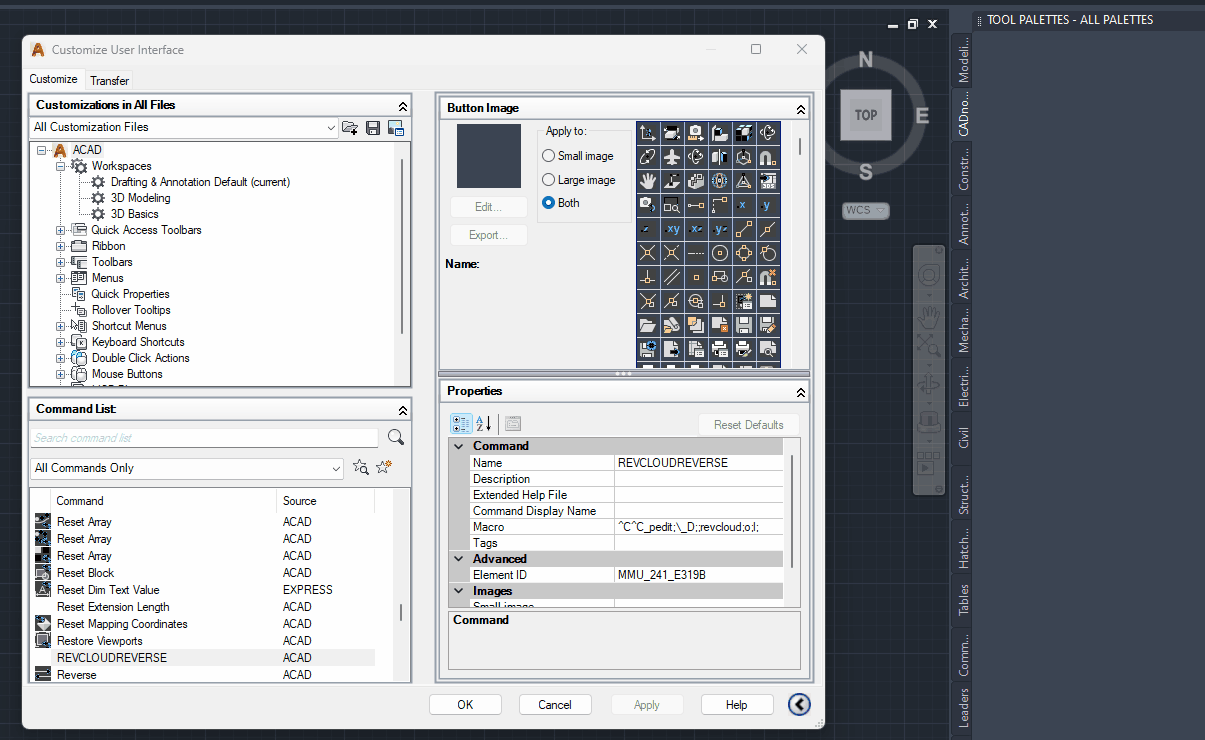
Task: Switch Properties panel to categorized view
Action: tap(461, 423)
